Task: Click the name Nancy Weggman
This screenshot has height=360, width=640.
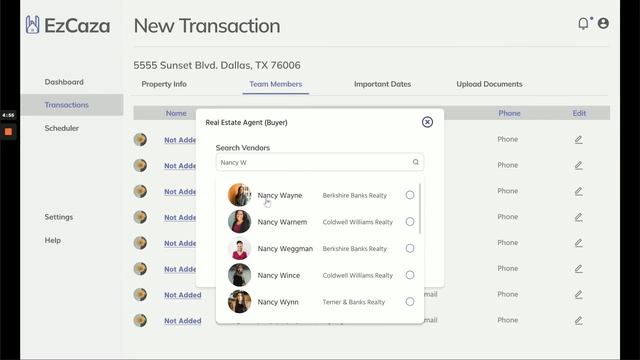Action: coord(285,249)
